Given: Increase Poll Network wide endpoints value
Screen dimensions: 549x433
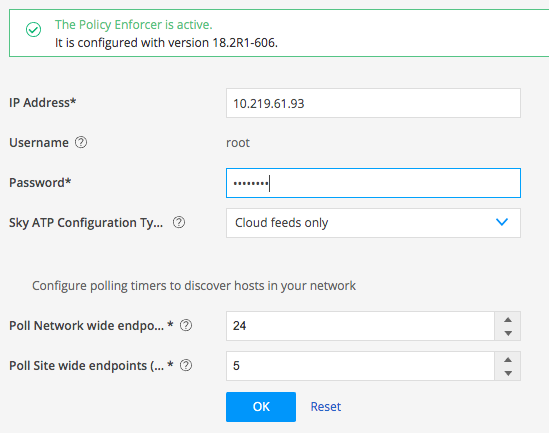Looking at the screenshot, I should click(x=508, y=320).
